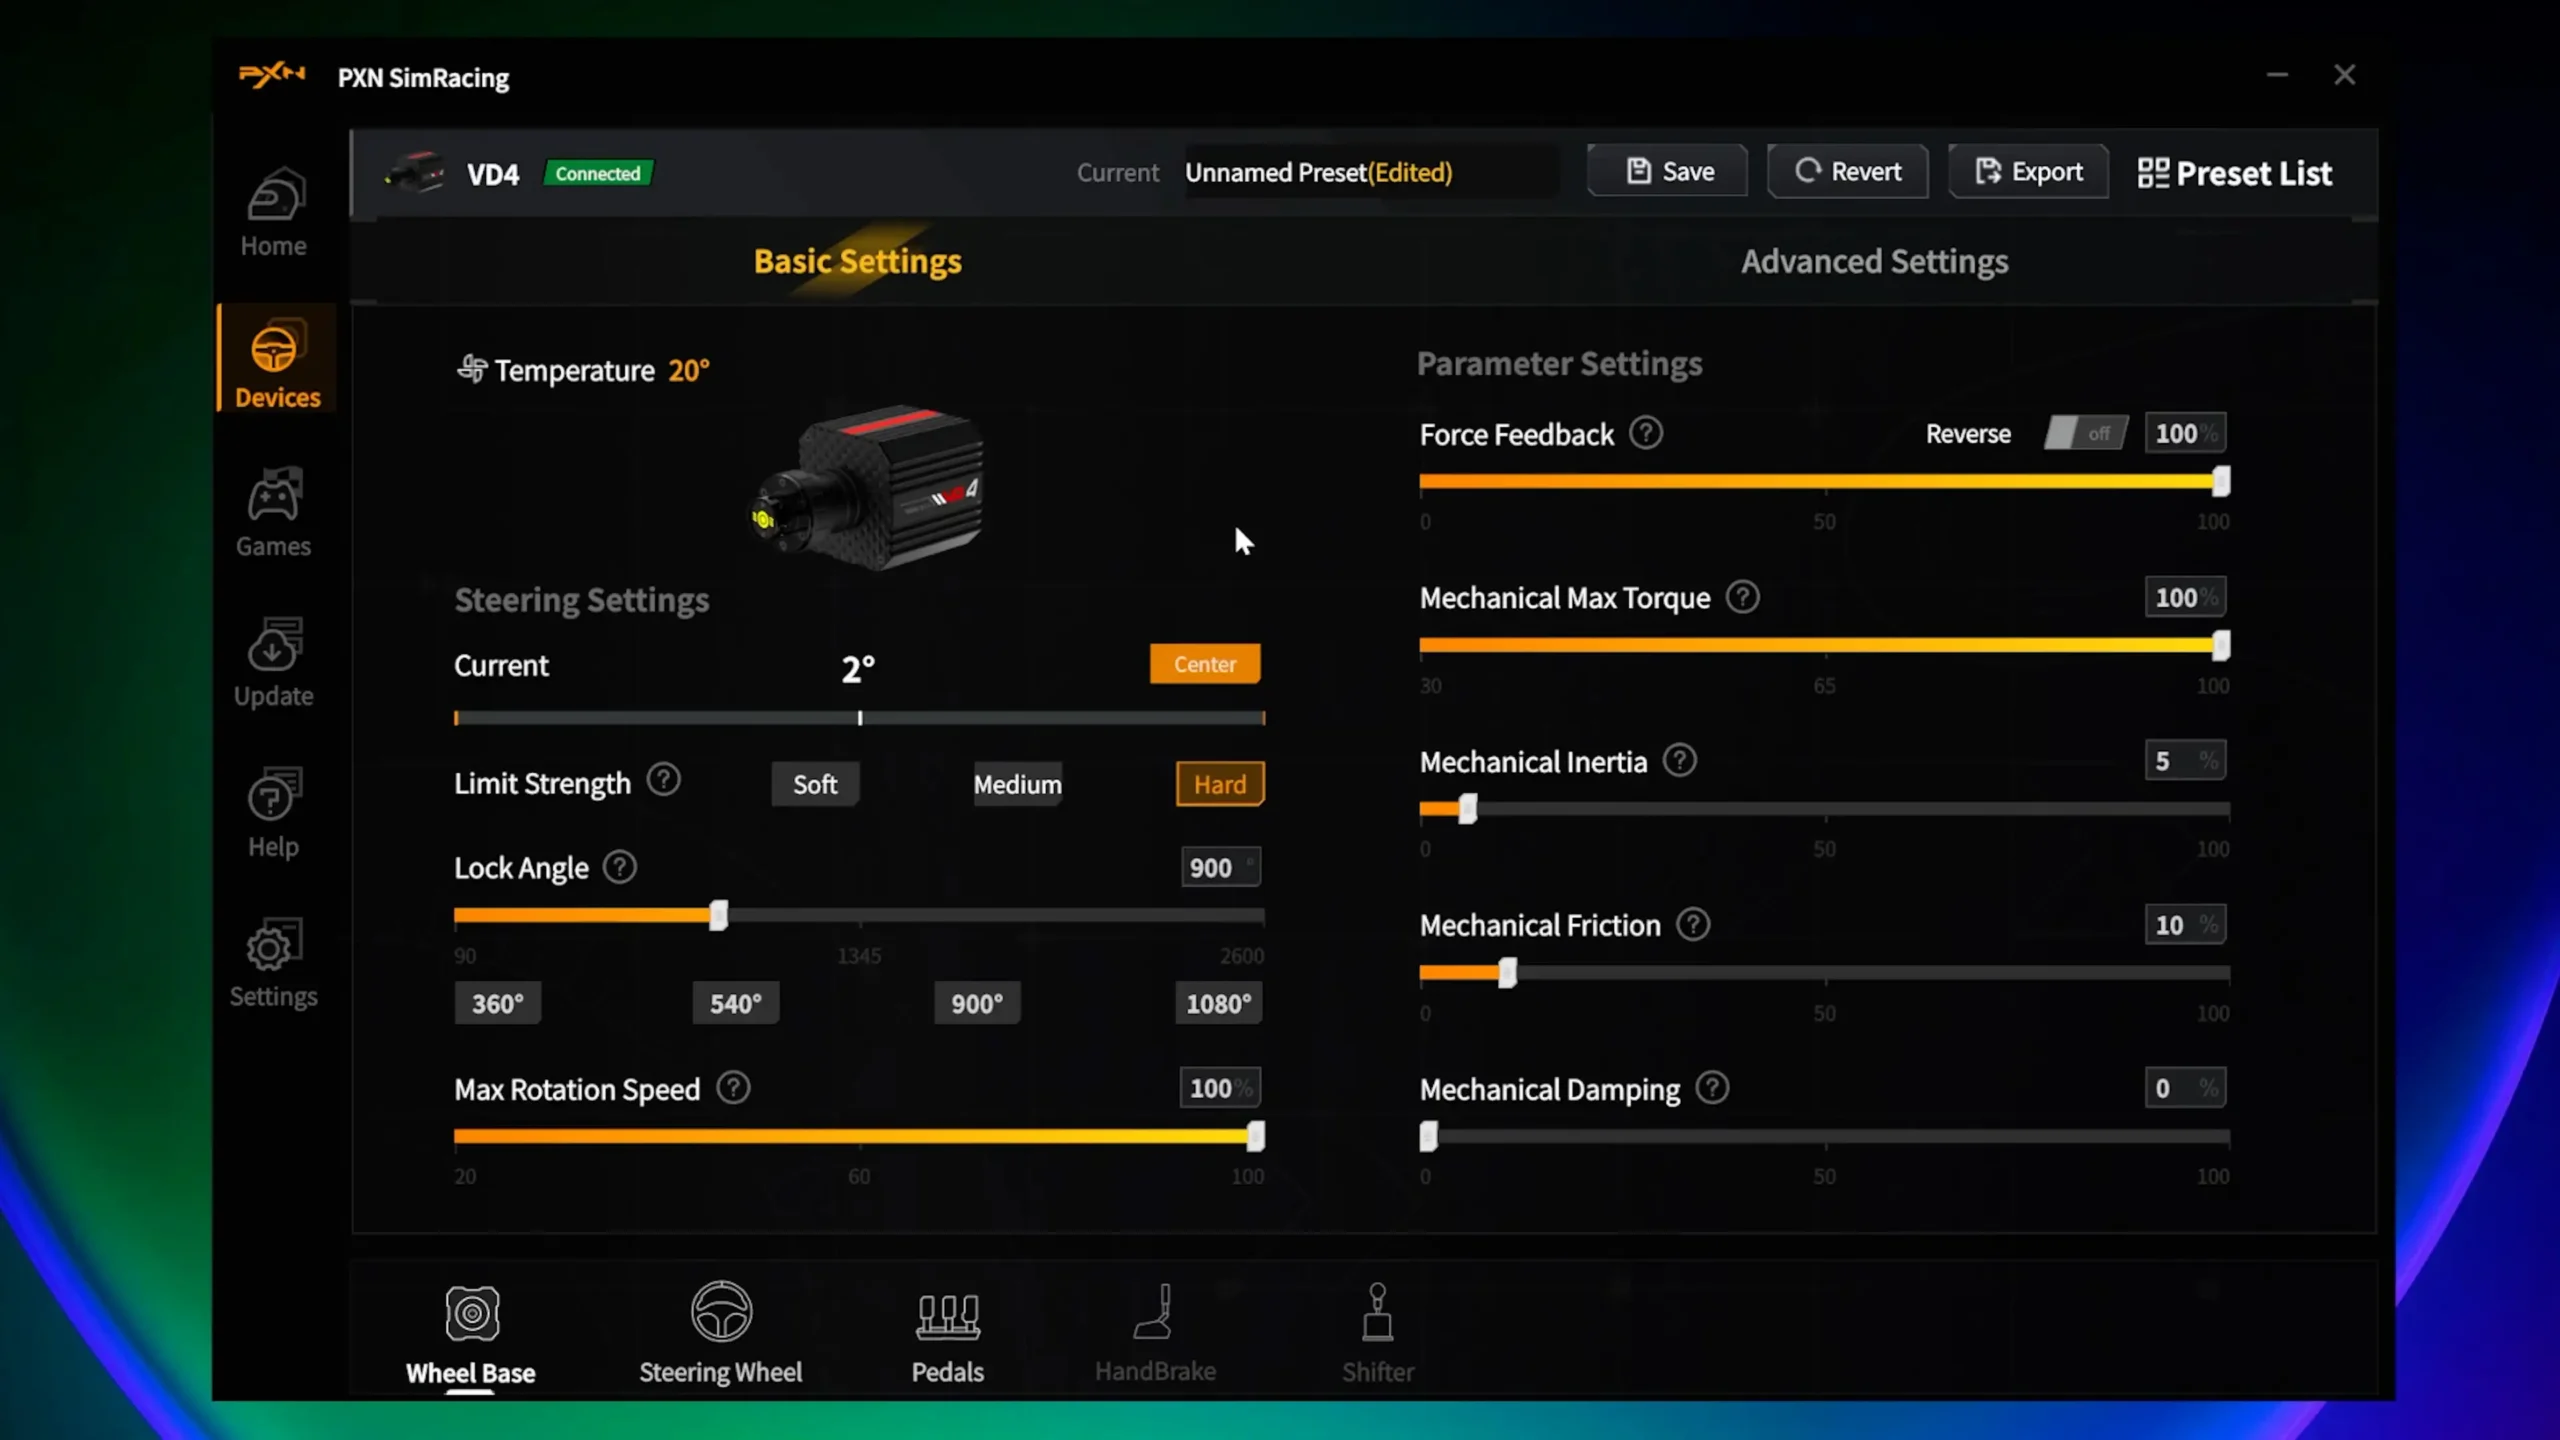Click the help icon next to Lock Angle

[619, 867]
